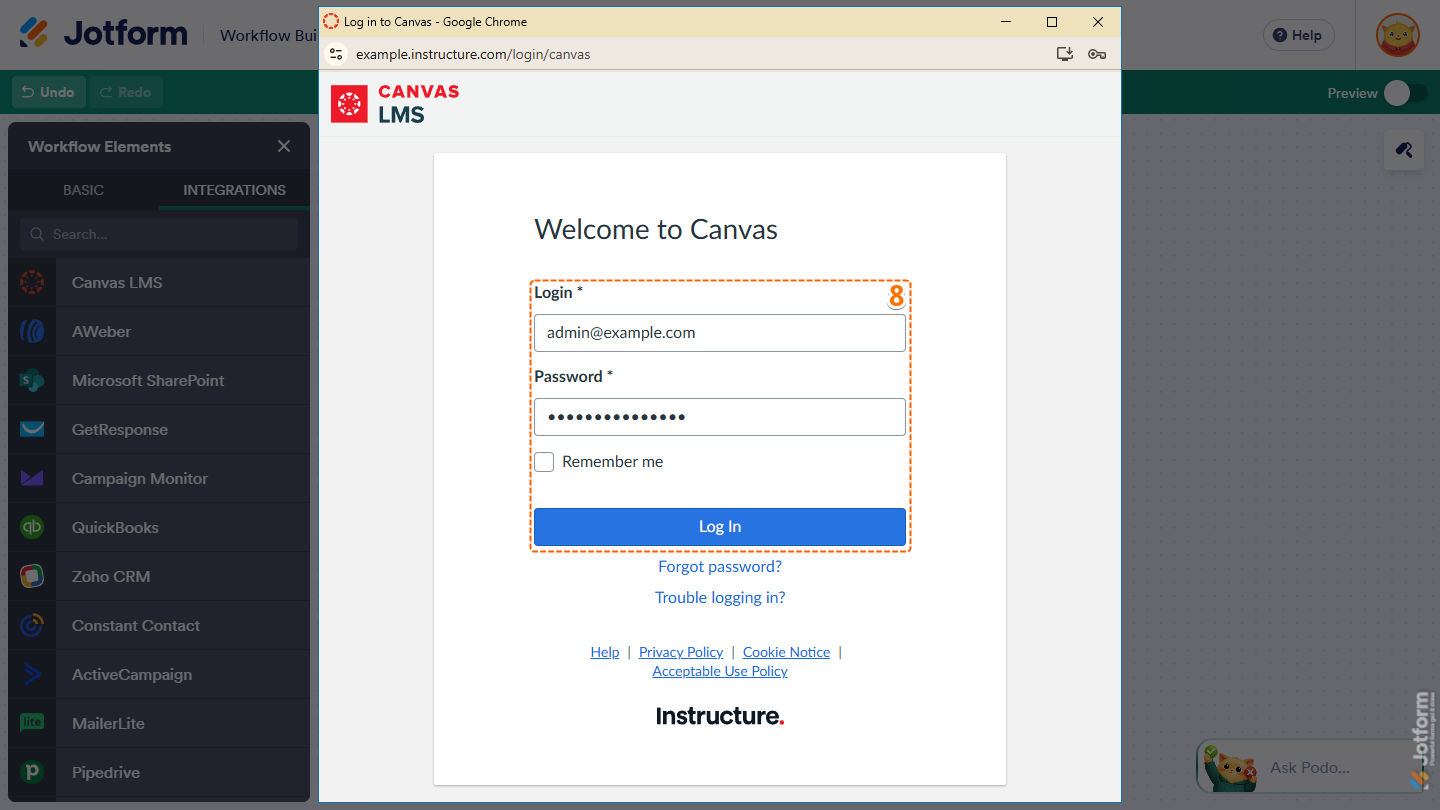Image resolution: width=1440 pixels, height=810 pixels.
Task: Click the QuickBooks icon
Action: pyautogui.click(x=32, y=528)
